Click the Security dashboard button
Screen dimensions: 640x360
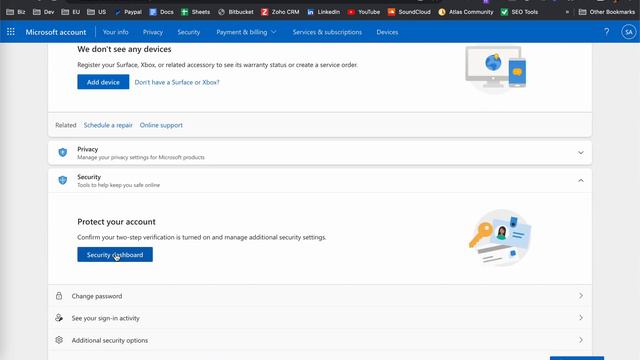point(115,255)
